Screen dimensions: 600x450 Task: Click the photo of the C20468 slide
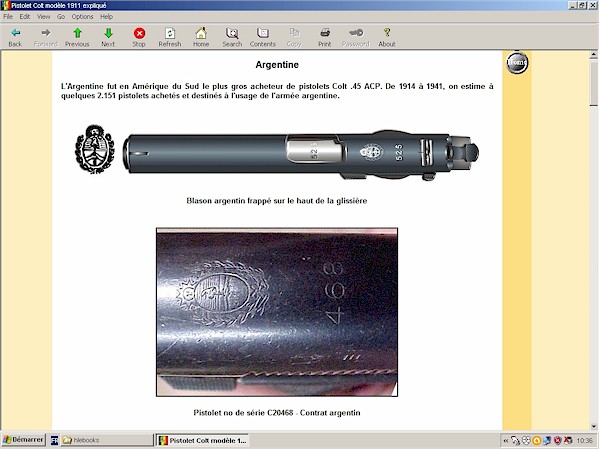coord(277,312)
